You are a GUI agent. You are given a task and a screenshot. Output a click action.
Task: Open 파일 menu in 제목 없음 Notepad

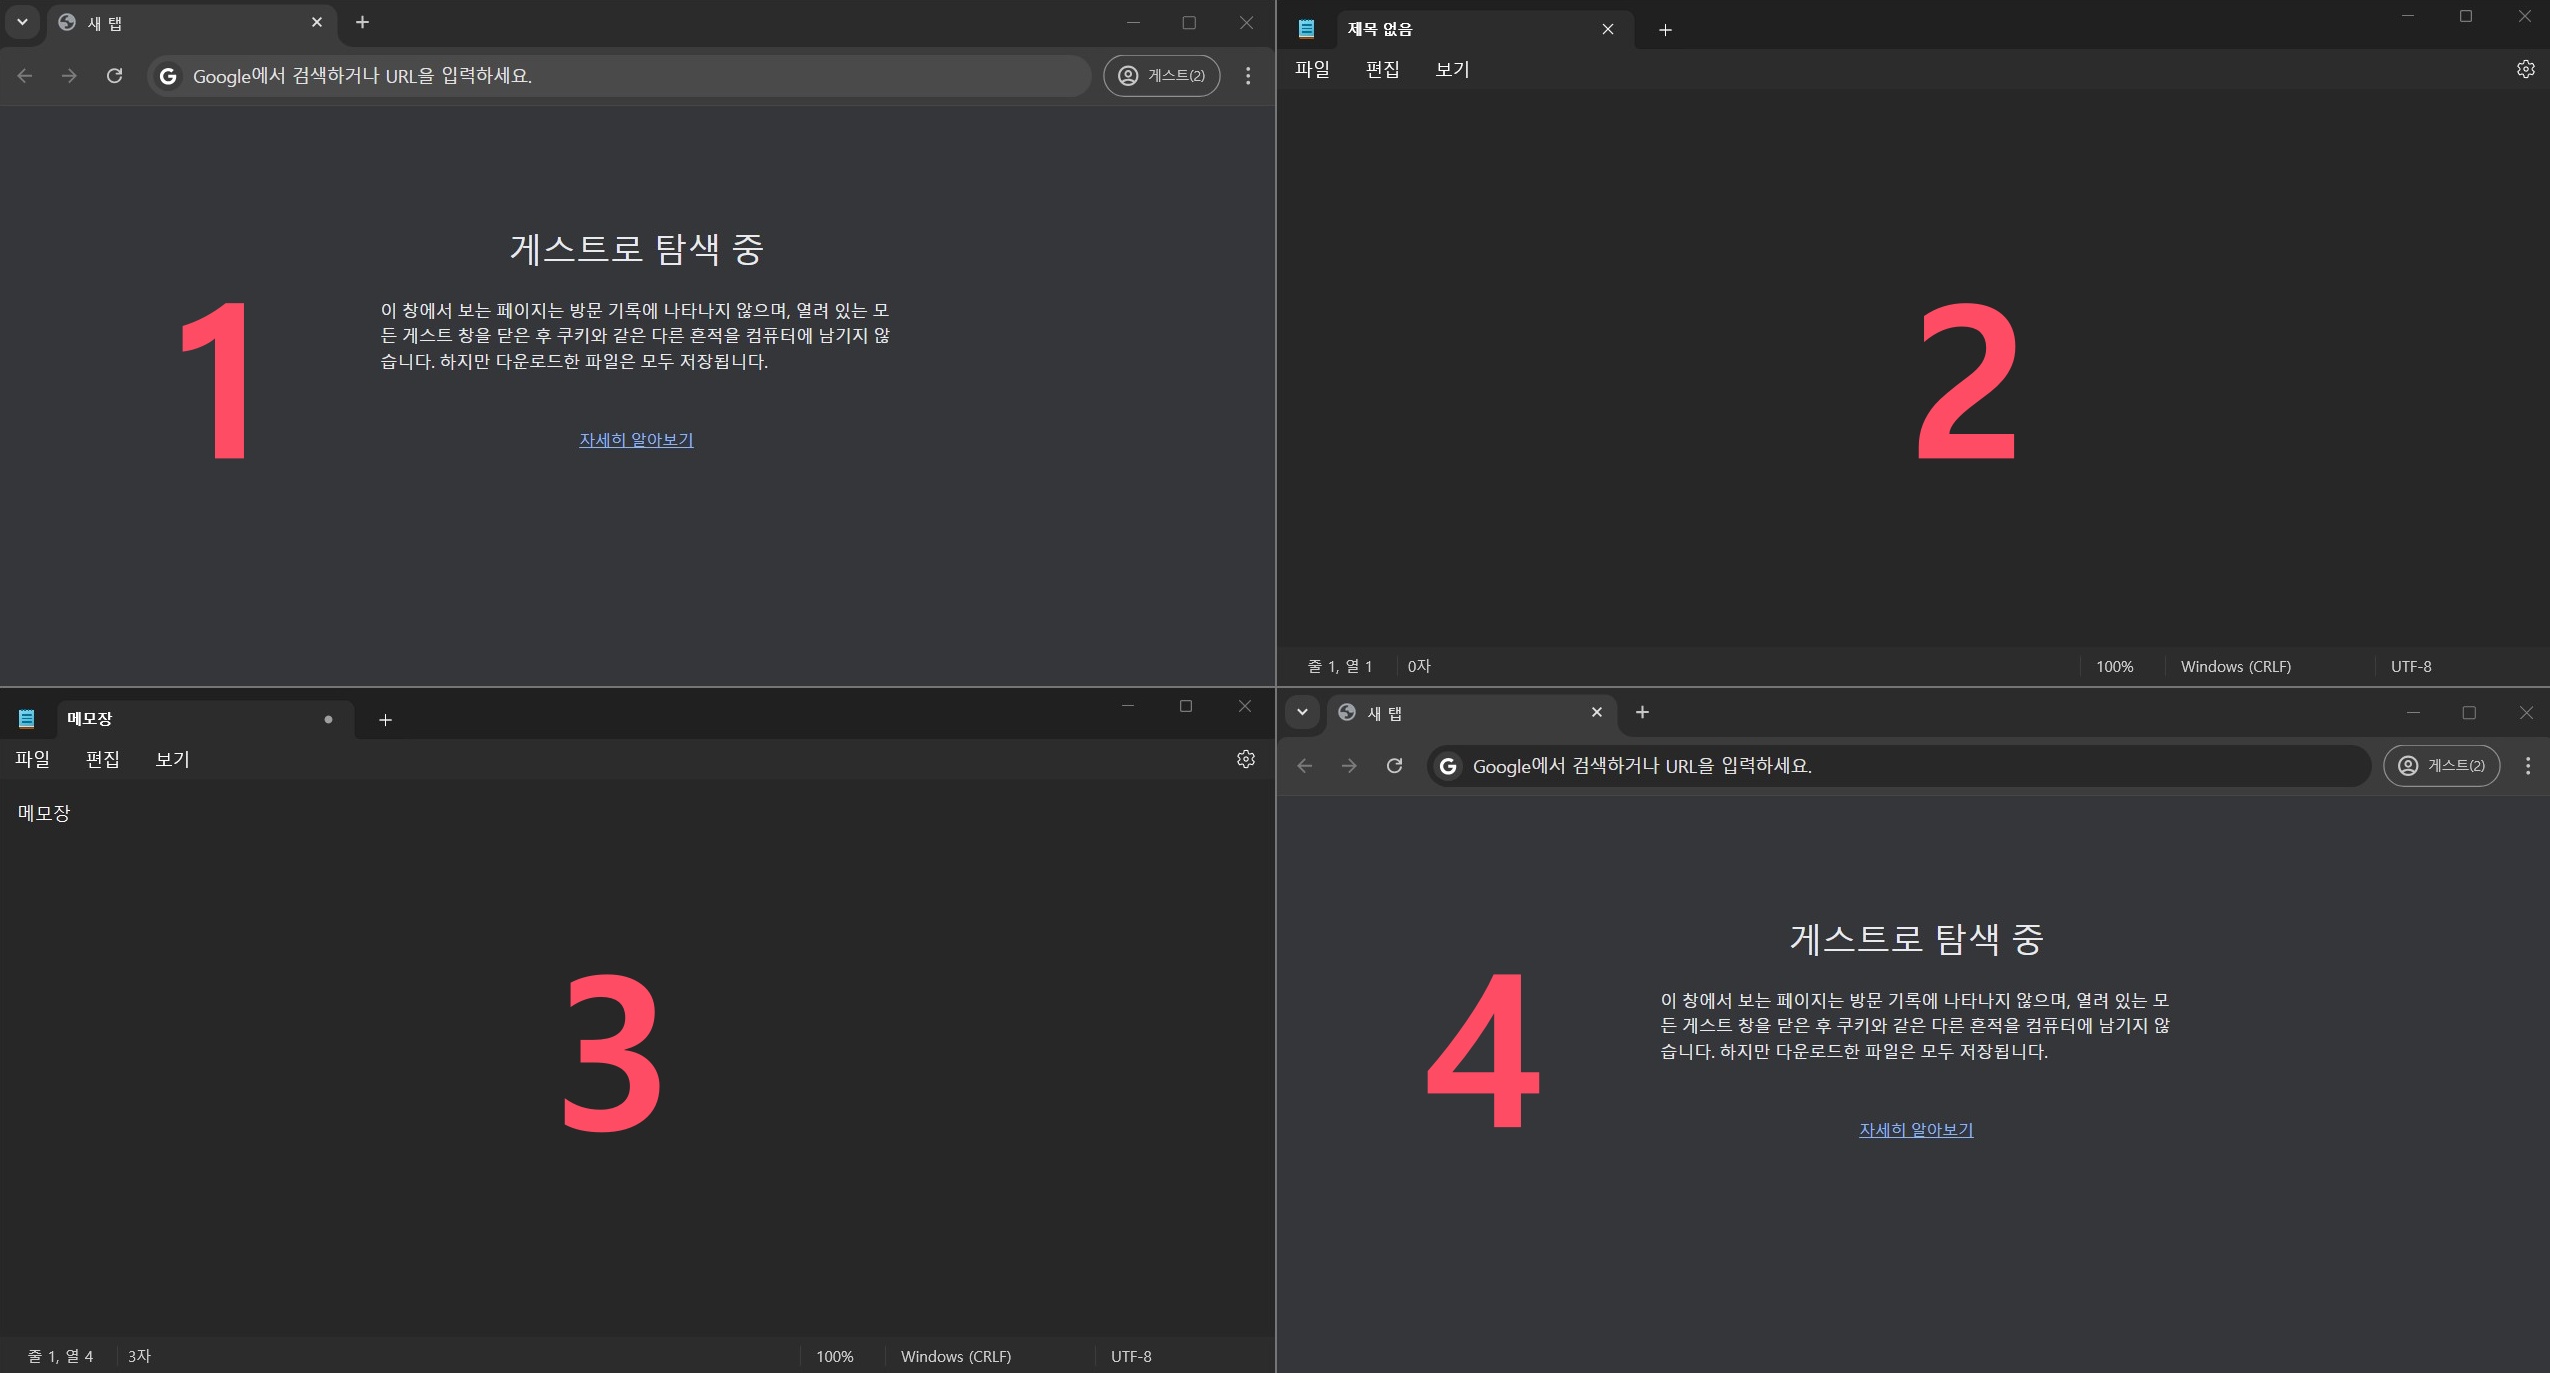click(1312, 69)
